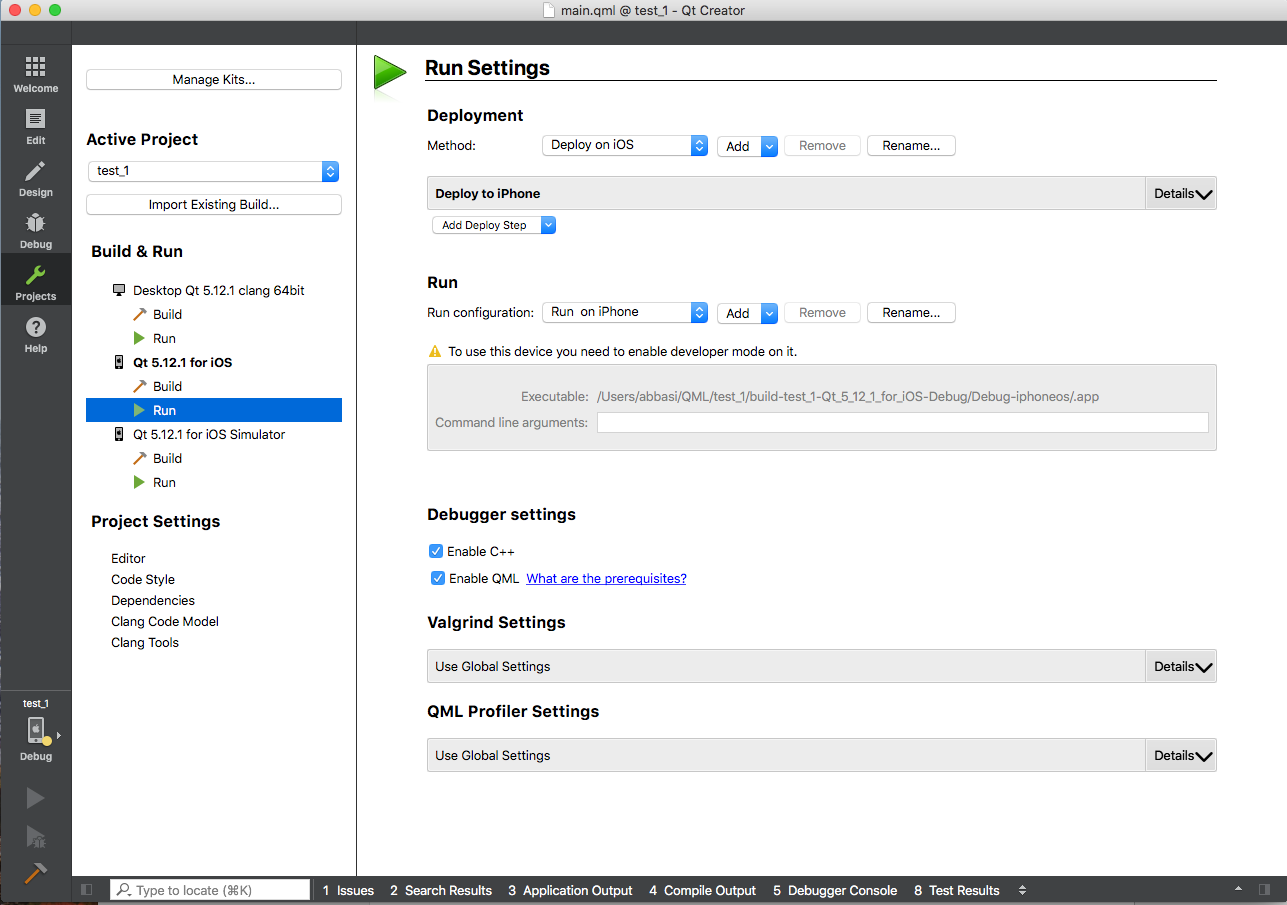This screenshot has height=905, width=1287.
Task: Switch to Debug mode in sidebar
Action: click(x=35, y=230)
